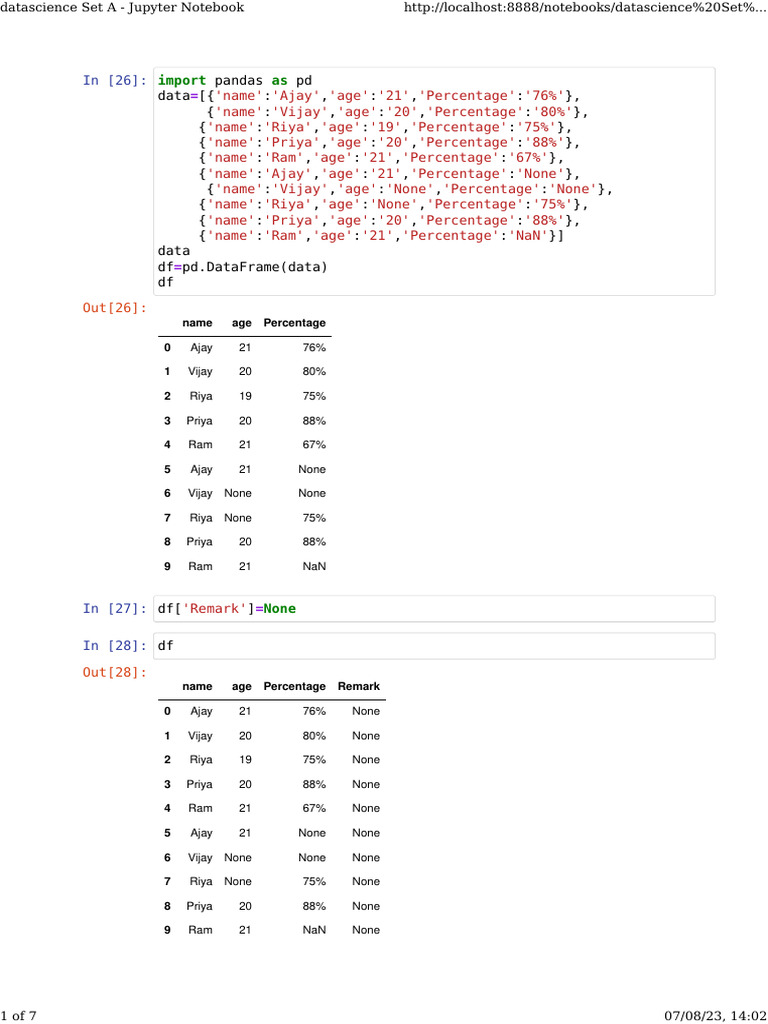
Task: Click the '1 of 7' page indicator
Action: tap(18, 1016)
